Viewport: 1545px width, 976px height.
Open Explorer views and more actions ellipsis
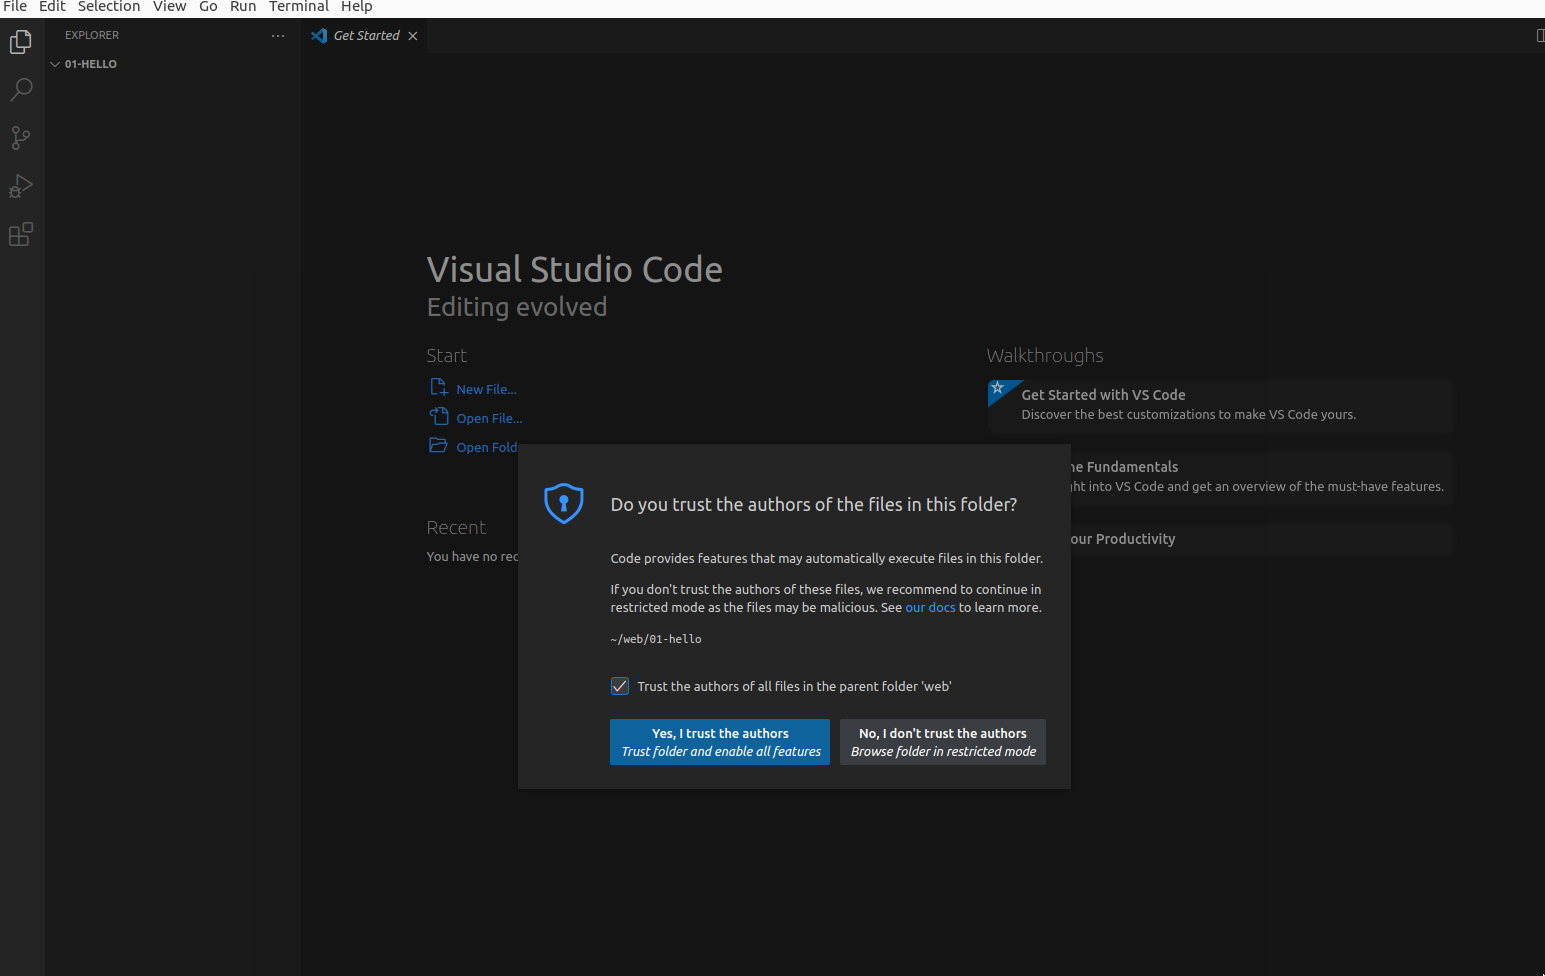[x=278, y=35]
